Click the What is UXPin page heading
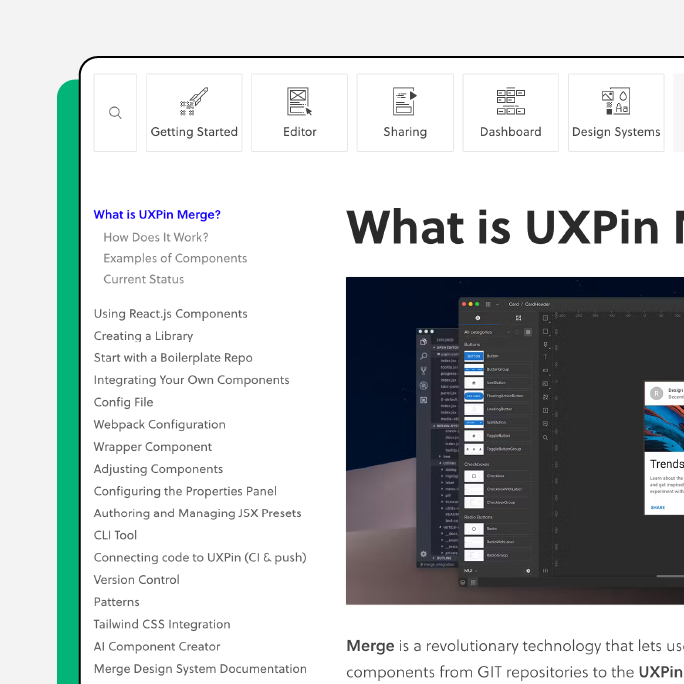This screenshot has width=684, height=684. tap(515, 228)
